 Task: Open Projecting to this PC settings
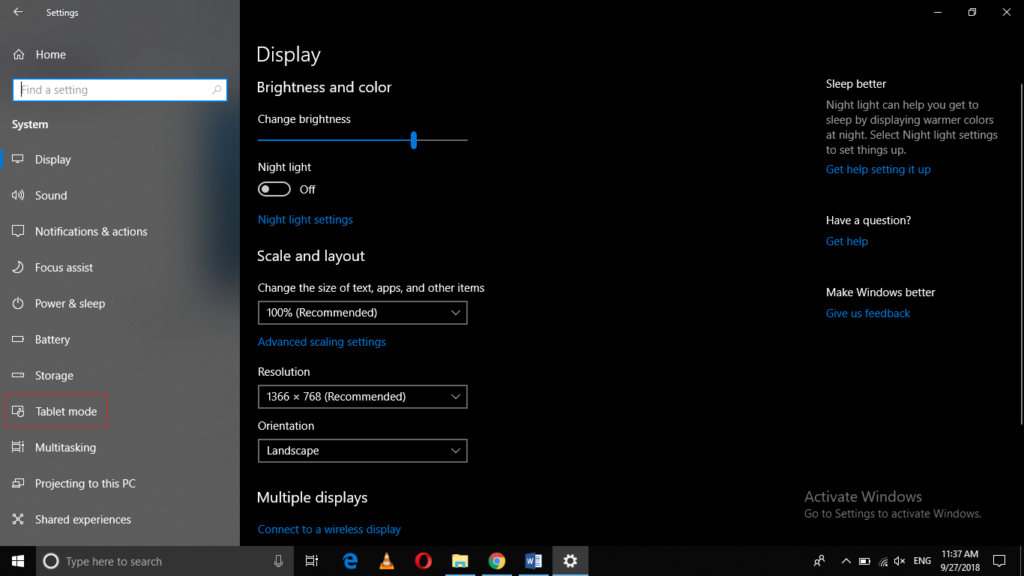[x=82, y=483]
